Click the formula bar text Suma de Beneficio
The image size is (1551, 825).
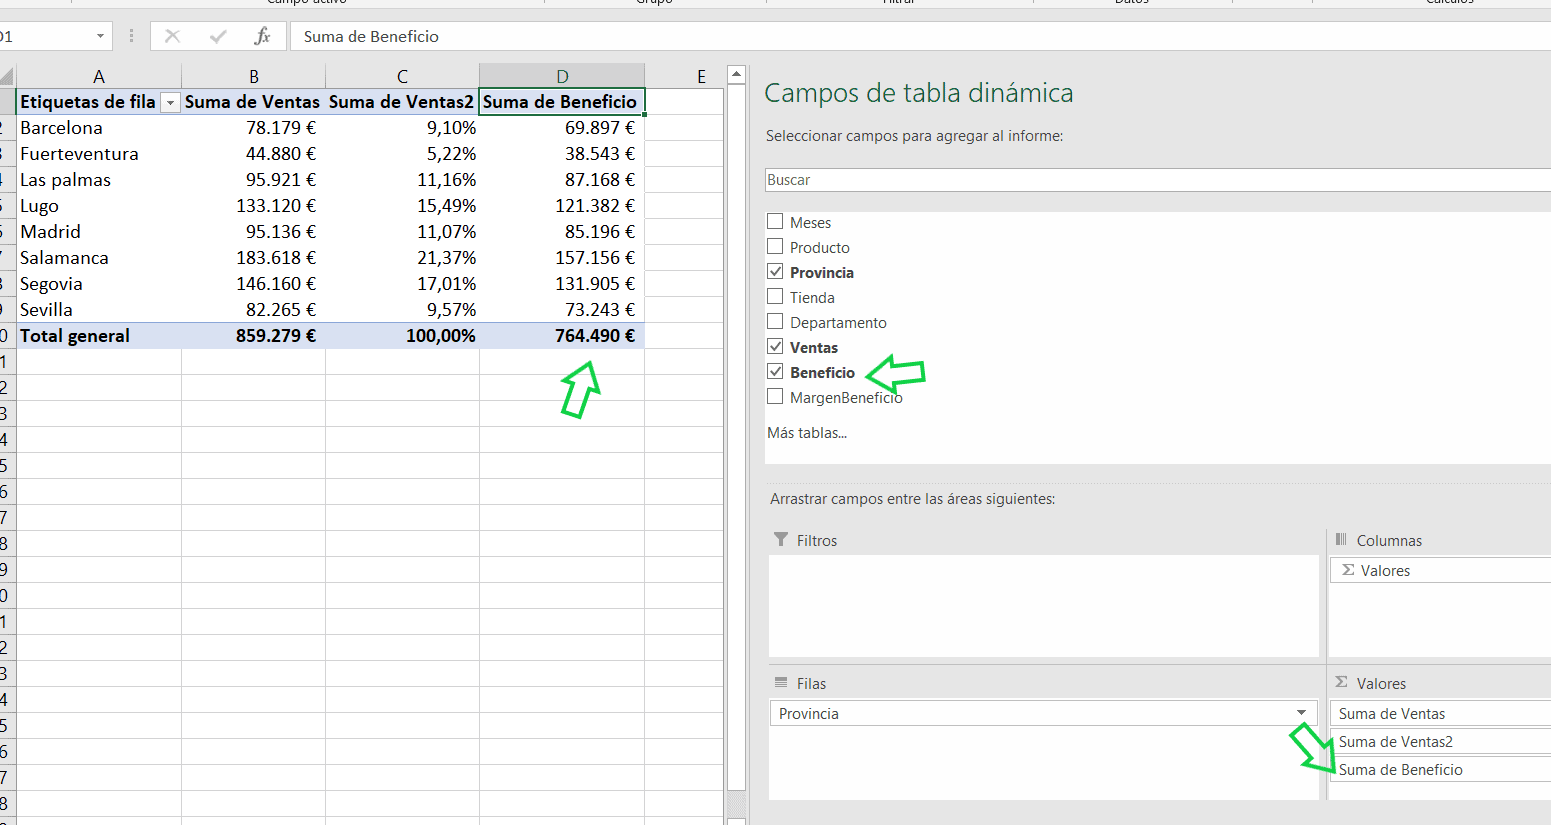coord(371,37)
